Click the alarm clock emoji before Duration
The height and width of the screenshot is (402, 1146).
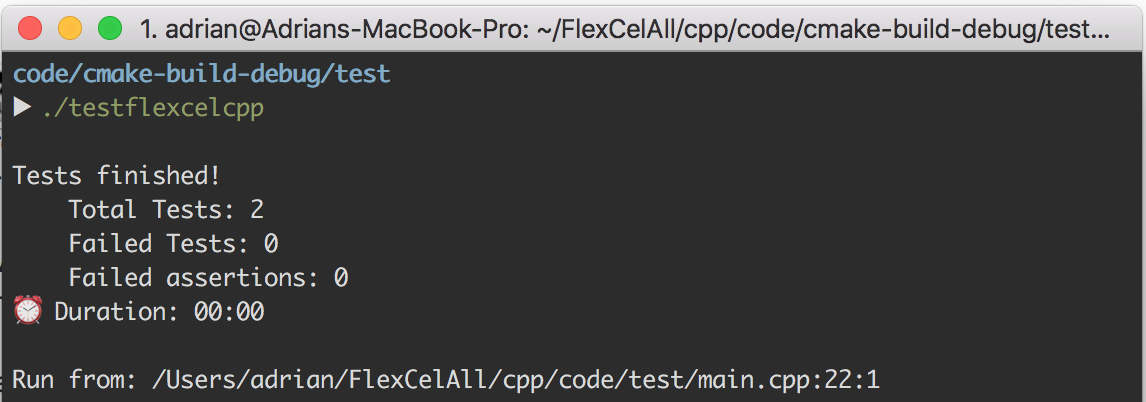click(28, 311)
